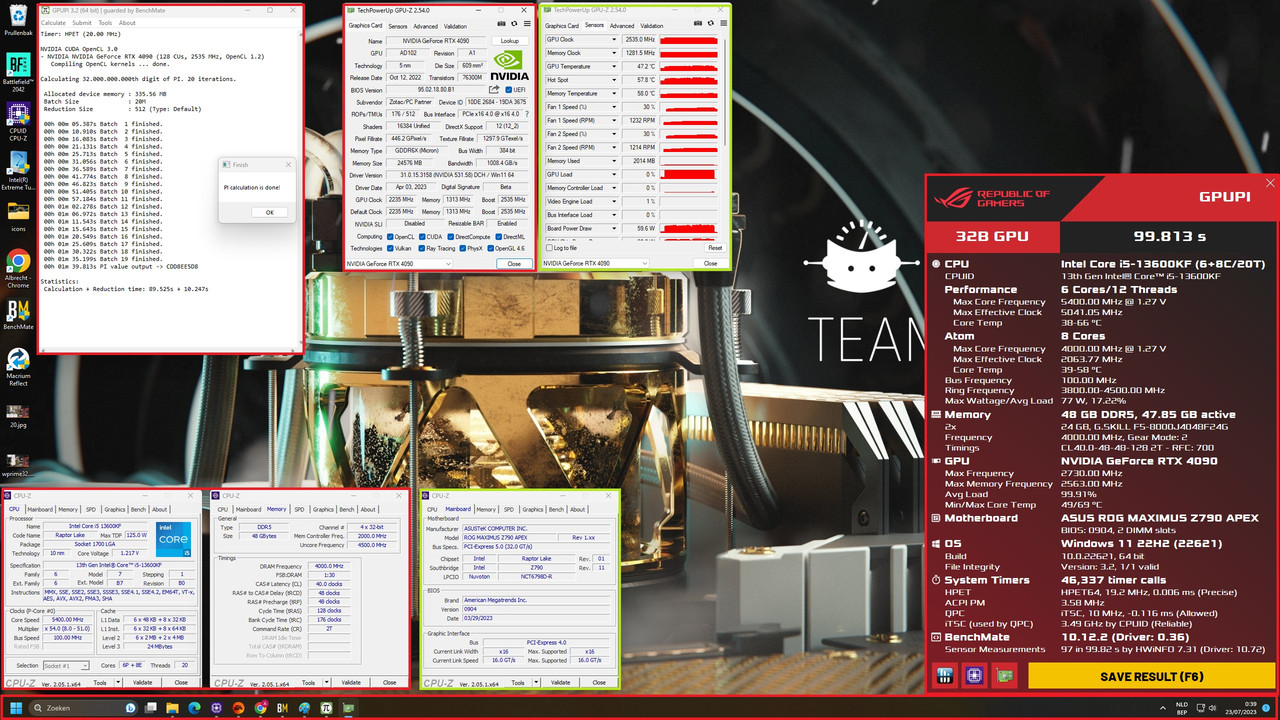Select the Albrecht Chrome desktop shortcut
Image resolution: width=1280 pixels, height=720 pixels.
point(18,269)
